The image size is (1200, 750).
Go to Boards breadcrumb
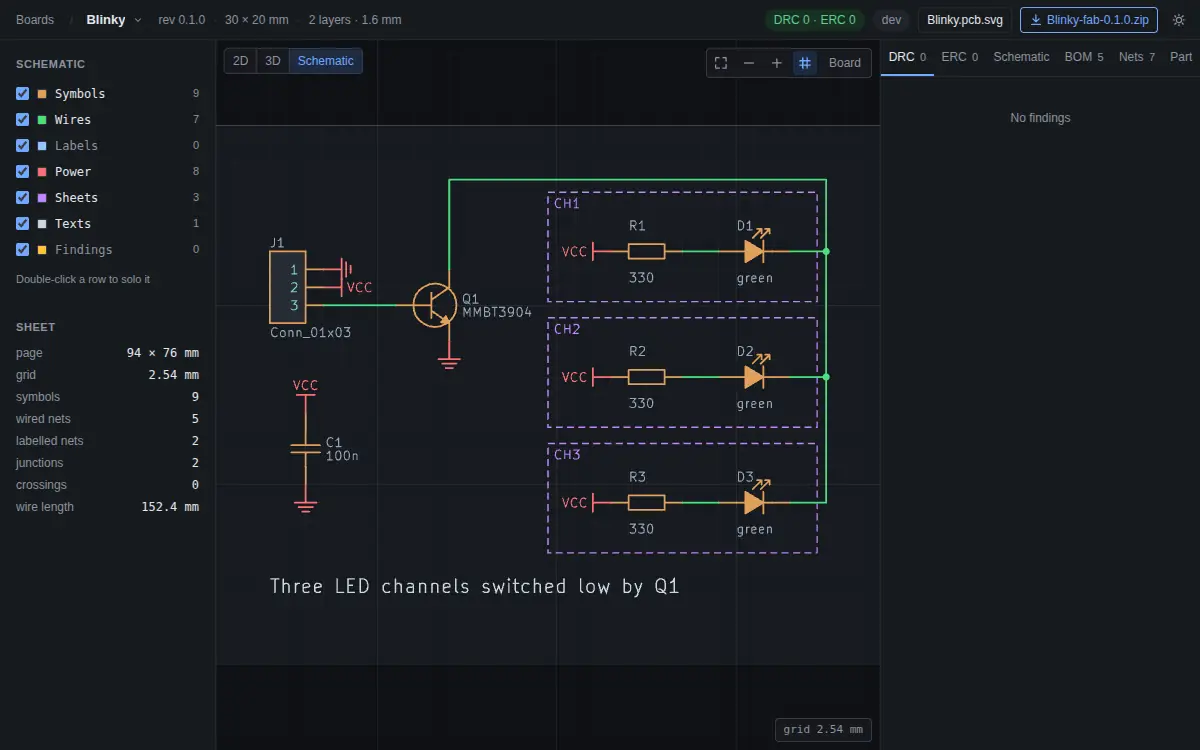(x=35, y=20)
